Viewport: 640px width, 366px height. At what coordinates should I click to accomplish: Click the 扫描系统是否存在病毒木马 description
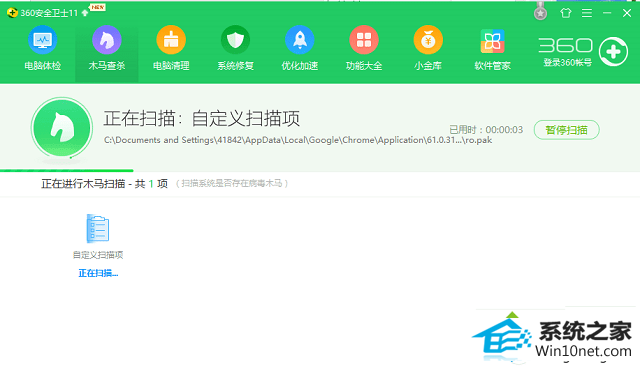(232, 183)
